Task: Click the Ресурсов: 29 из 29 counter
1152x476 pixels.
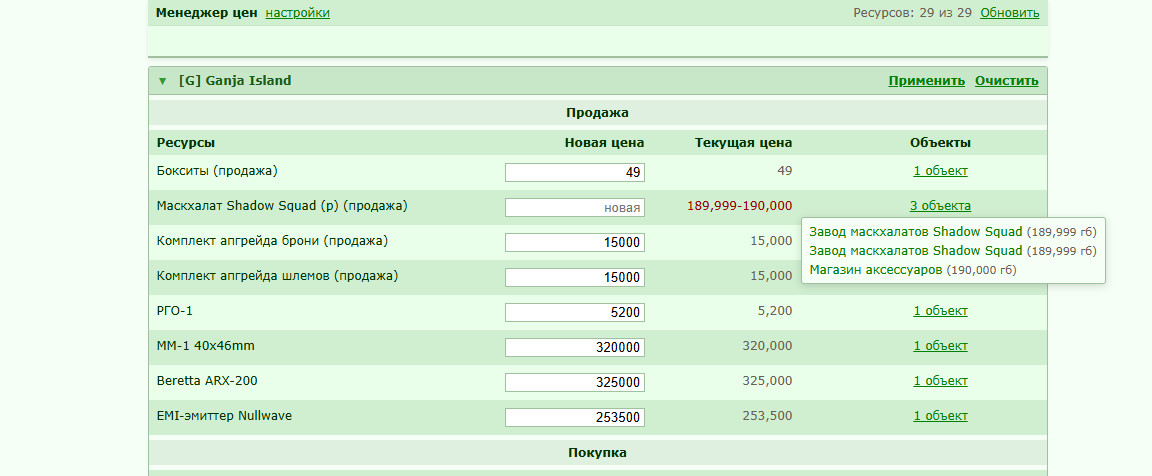Action: pyautogui.click(x=912, y=12)
